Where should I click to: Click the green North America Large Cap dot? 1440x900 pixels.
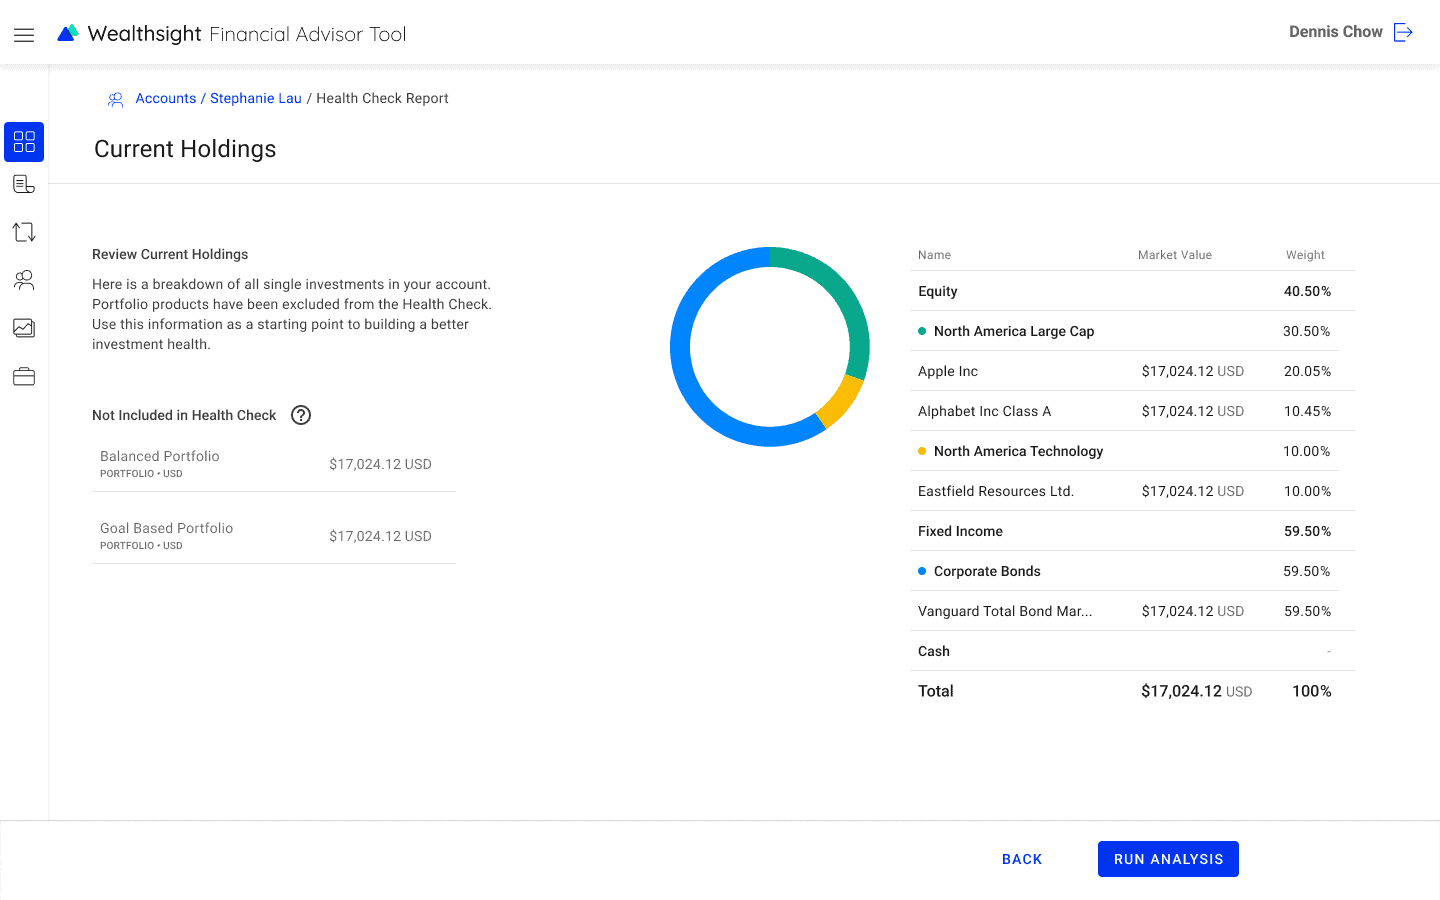point(922,331)
